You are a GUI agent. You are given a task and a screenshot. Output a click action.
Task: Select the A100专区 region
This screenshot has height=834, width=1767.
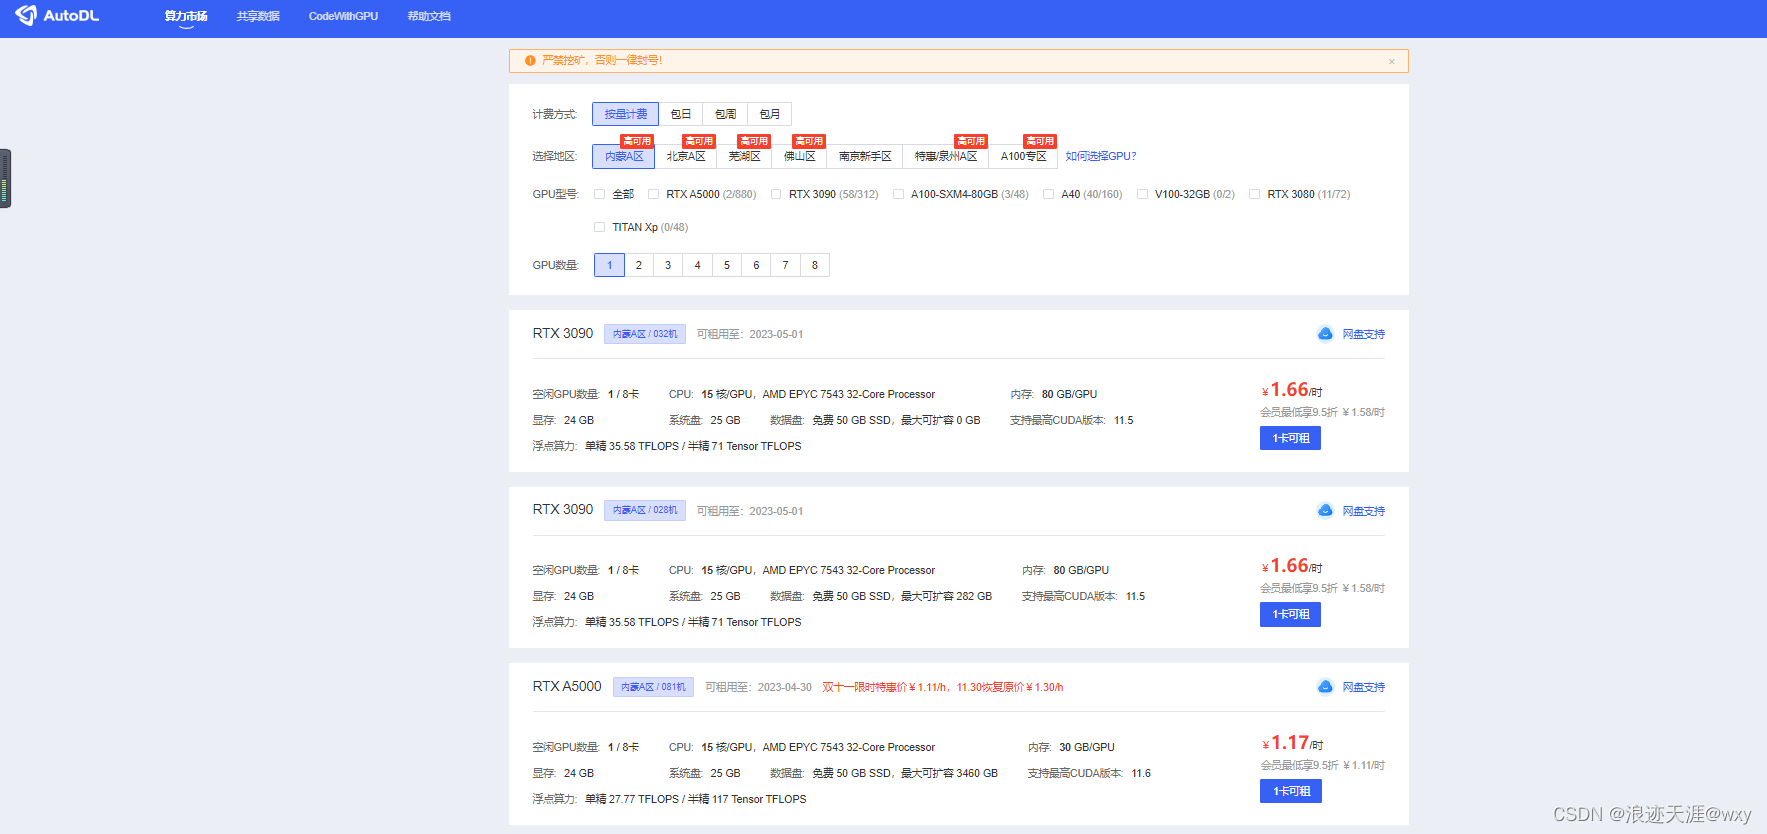[x=1023, y=156]
